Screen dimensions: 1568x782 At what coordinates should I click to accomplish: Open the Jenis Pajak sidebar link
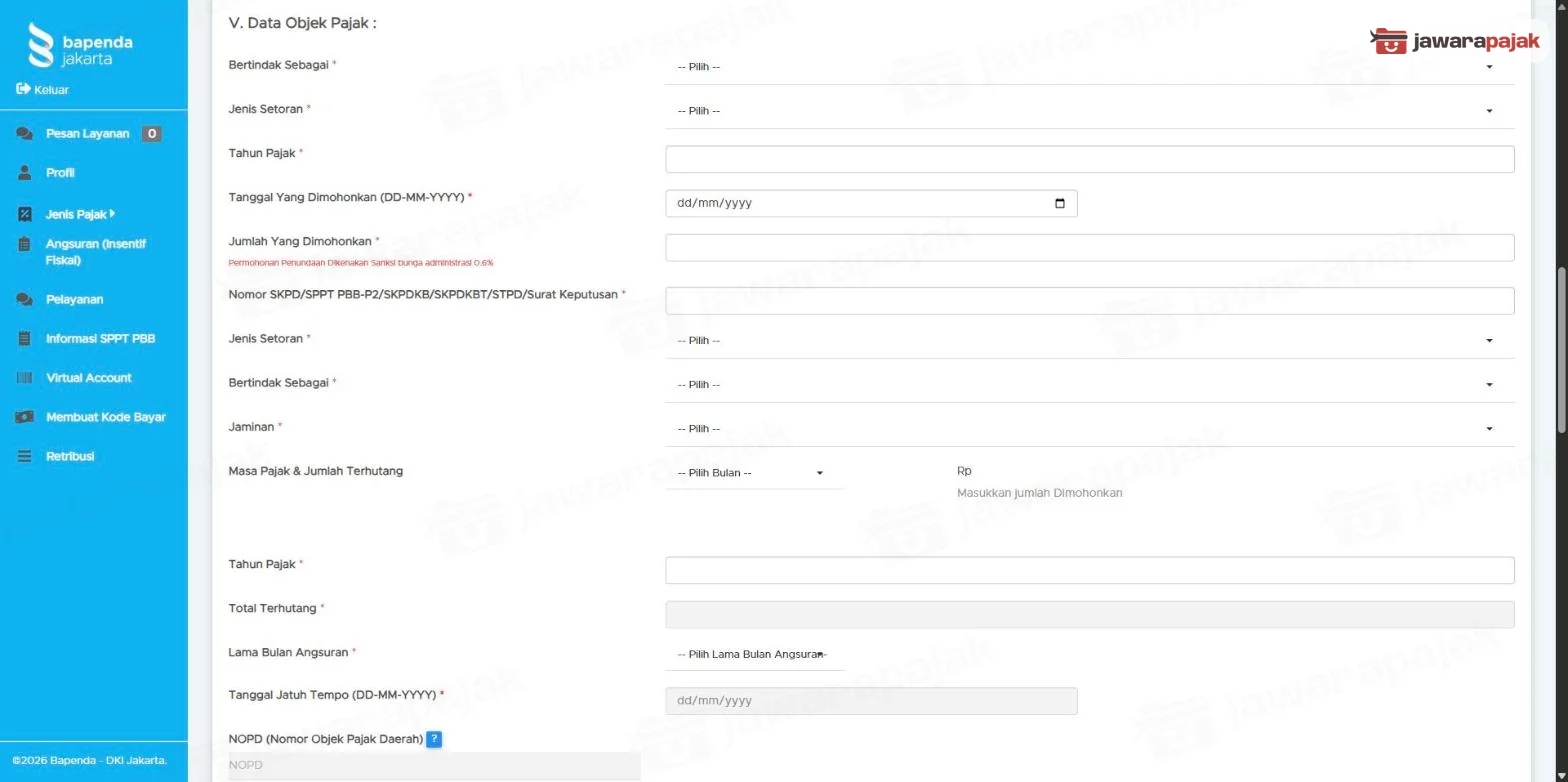click(76, 214)
